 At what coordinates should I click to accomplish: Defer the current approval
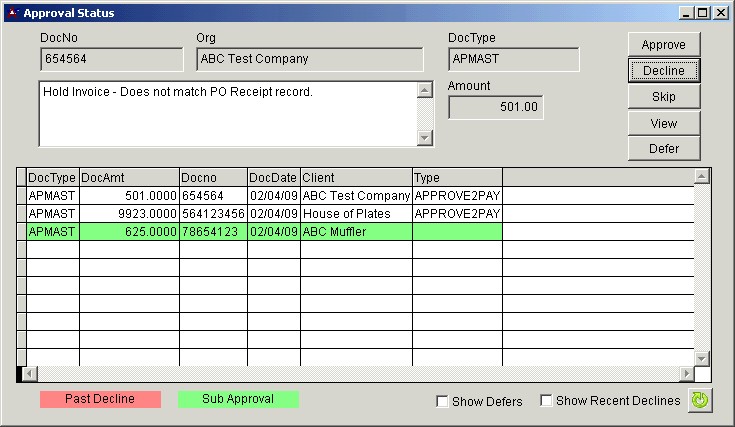click(664, 149)
